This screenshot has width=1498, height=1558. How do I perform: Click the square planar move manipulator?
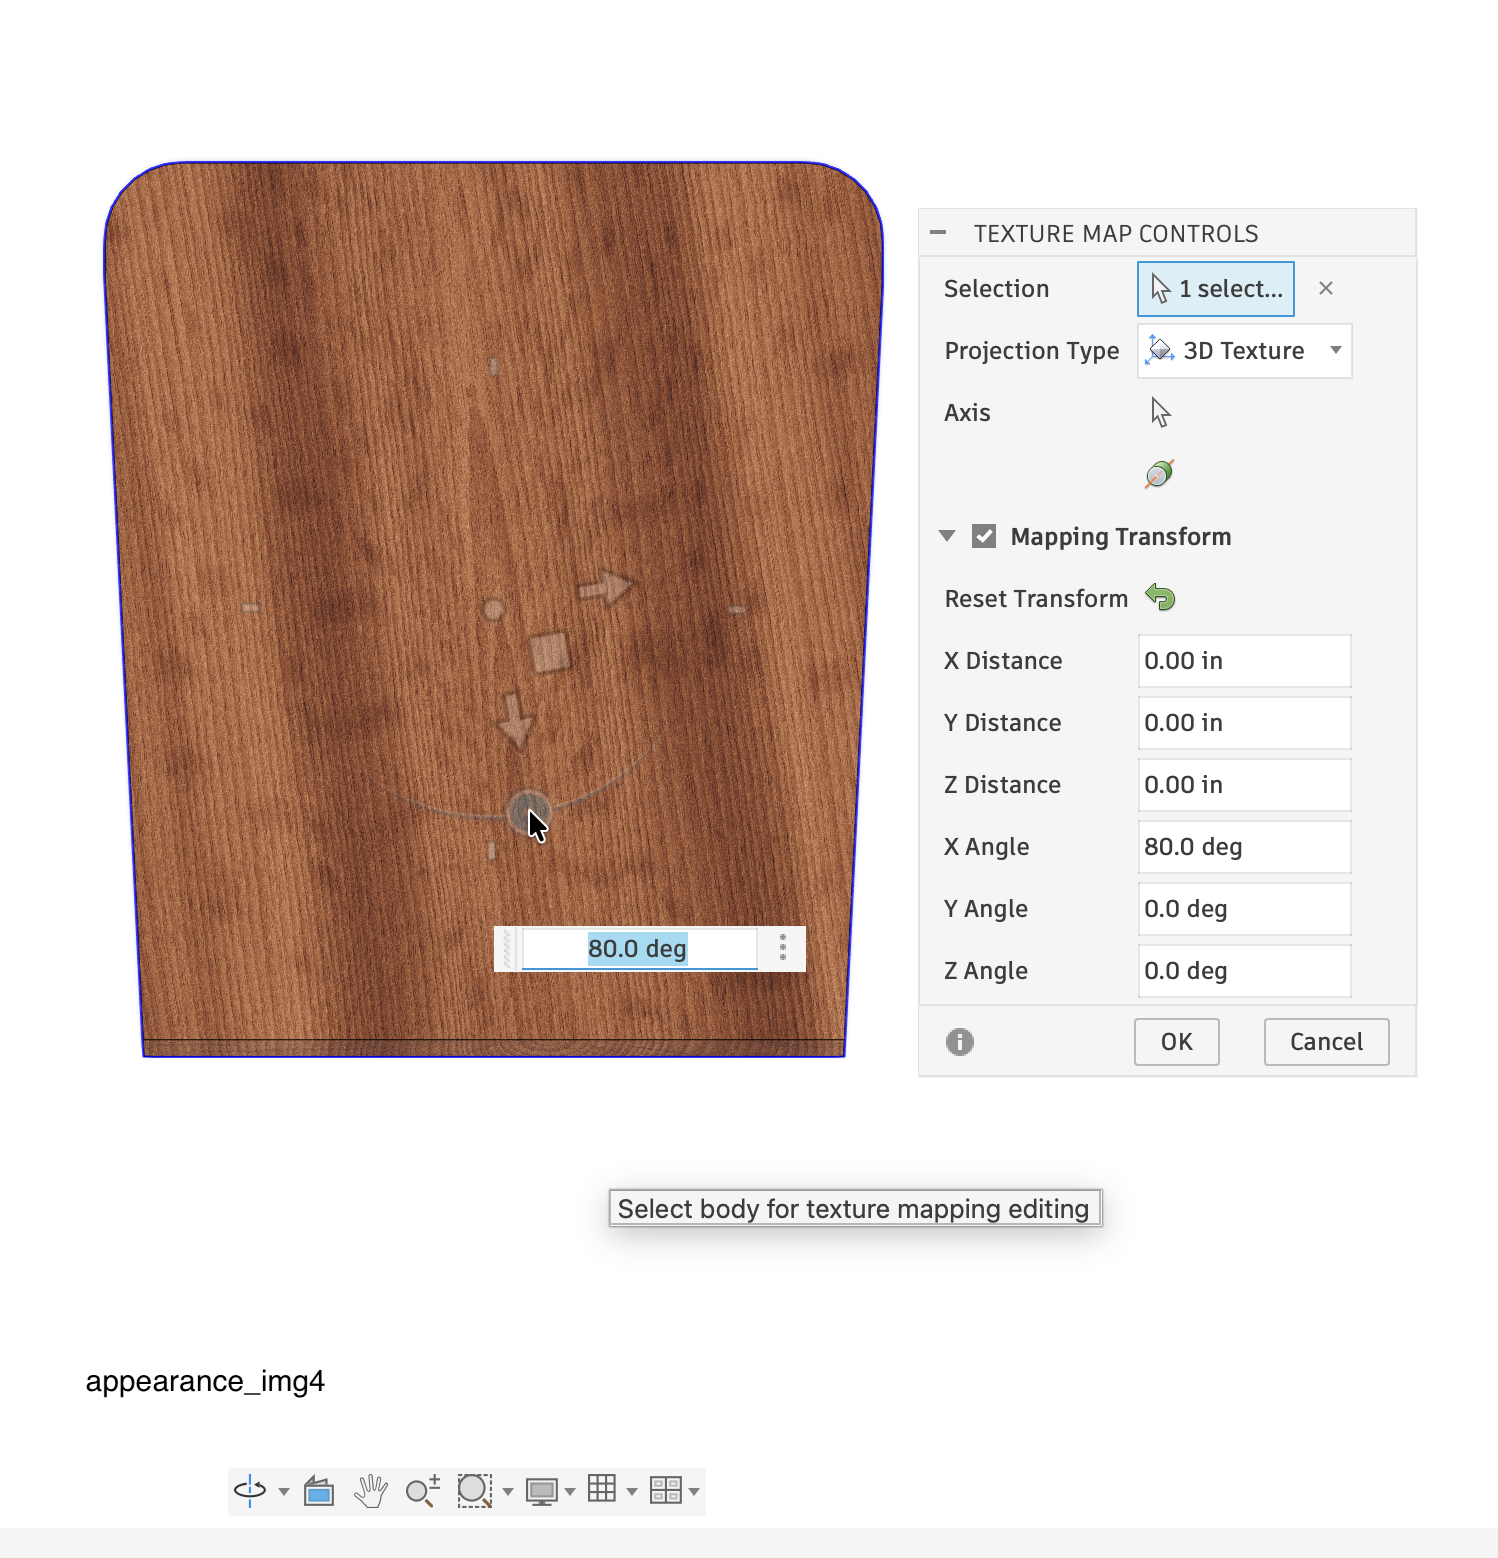[550, 653]
